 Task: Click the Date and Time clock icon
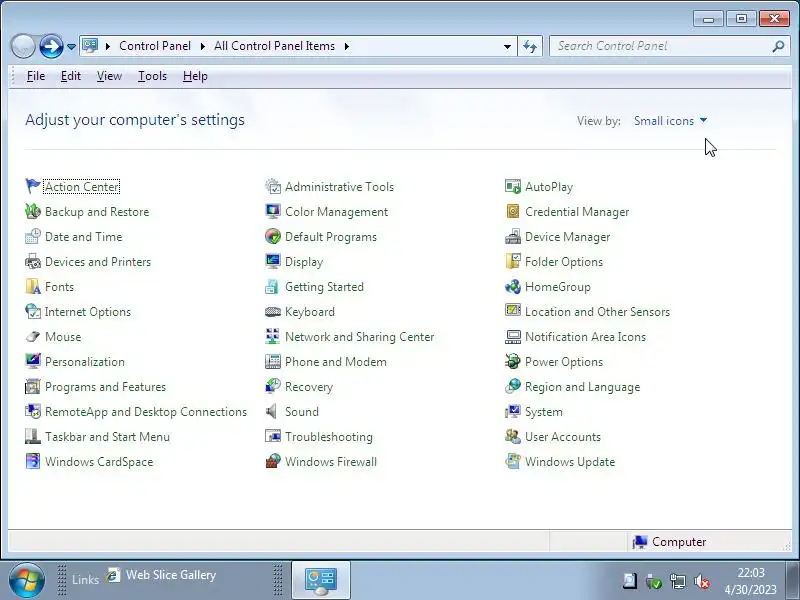click(x=33, y=236)
